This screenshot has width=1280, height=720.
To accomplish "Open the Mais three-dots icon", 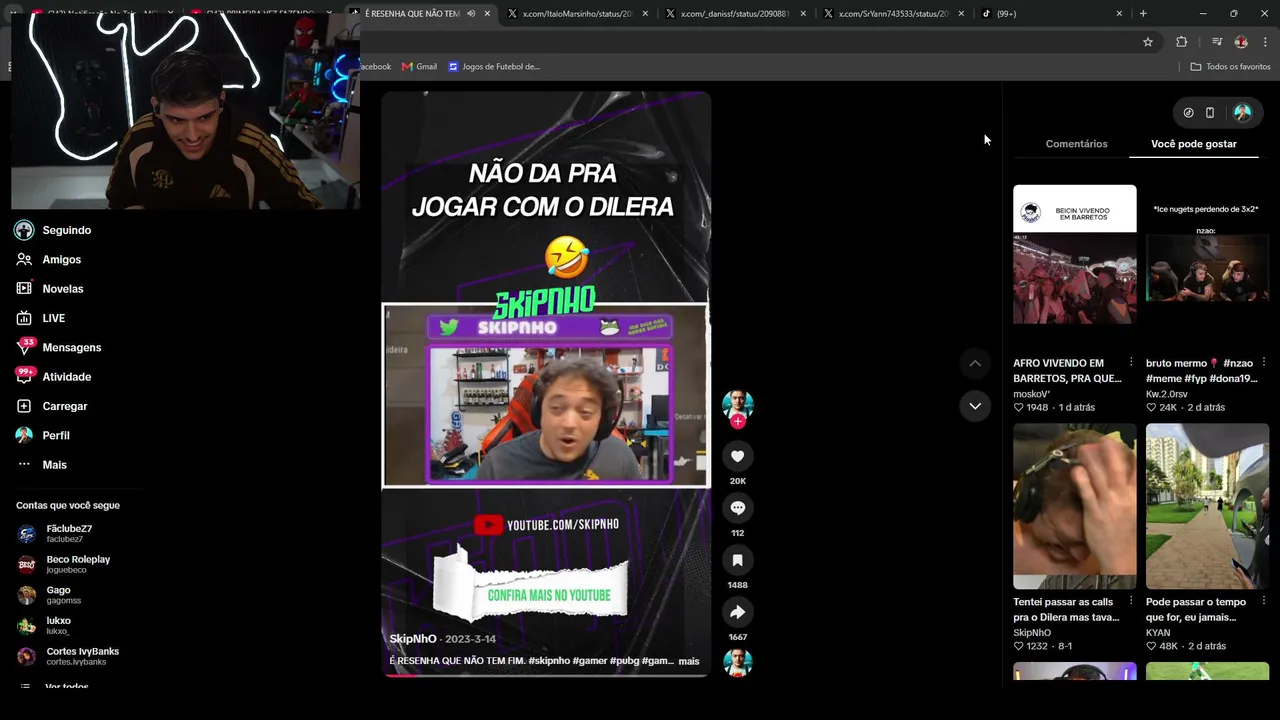I will (24, 465).
